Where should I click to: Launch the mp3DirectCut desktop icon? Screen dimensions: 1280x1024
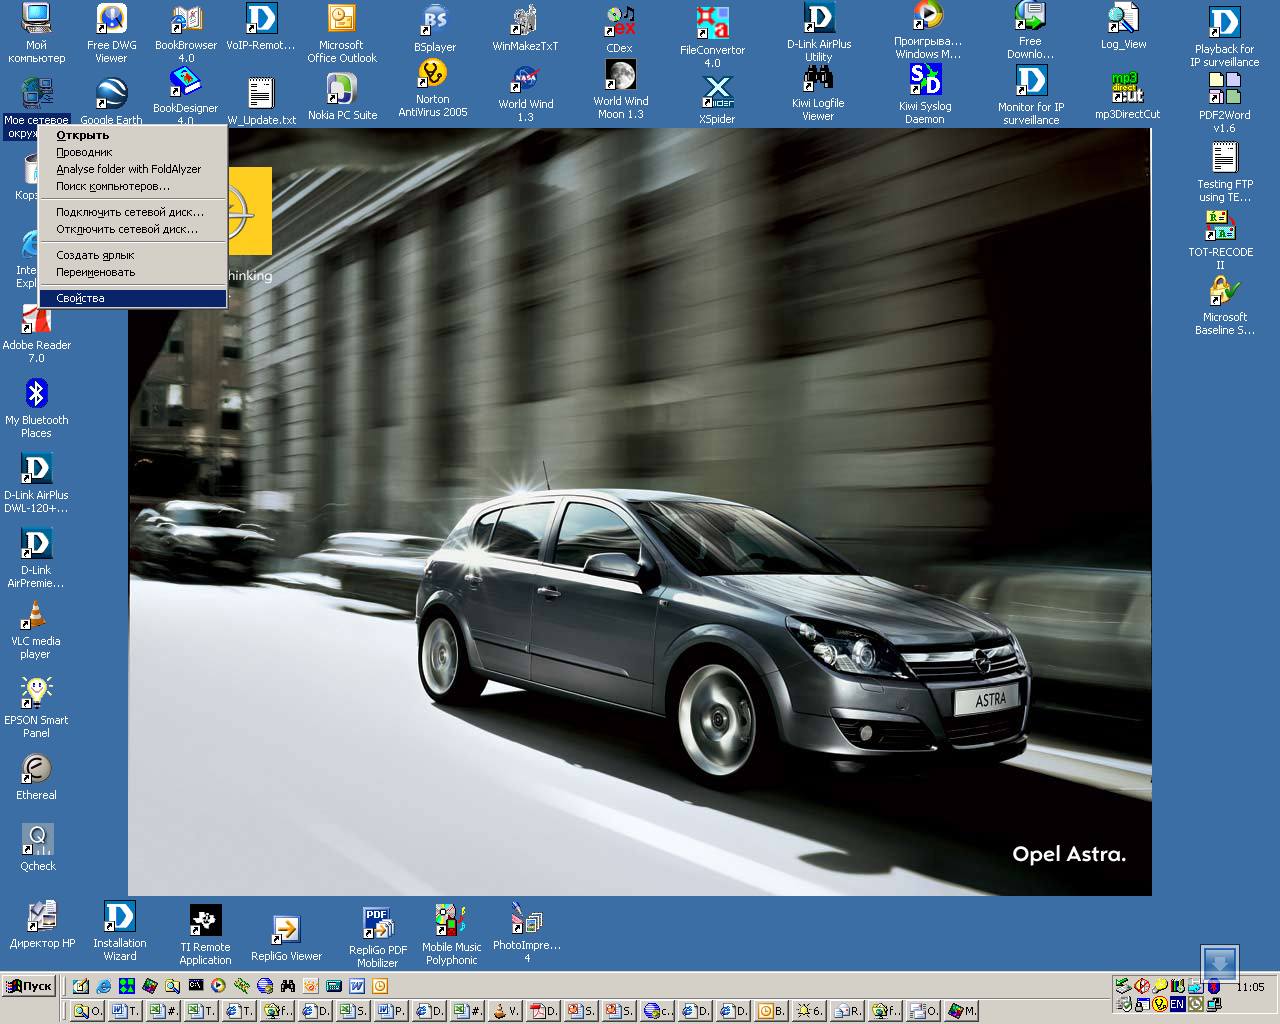click(1127, 88)
